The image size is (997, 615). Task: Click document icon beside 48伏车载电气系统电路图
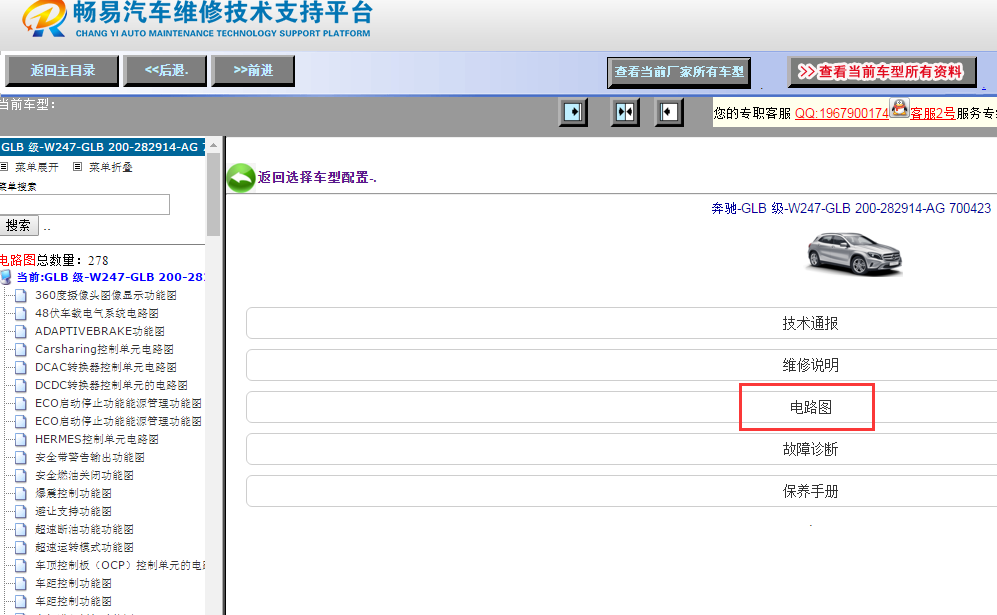tap(21, 314)
